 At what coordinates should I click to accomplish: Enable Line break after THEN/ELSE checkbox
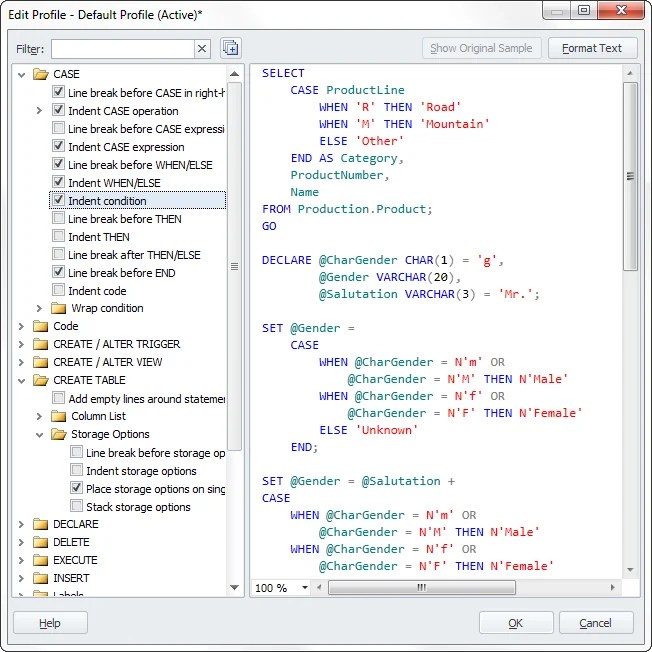59,254
